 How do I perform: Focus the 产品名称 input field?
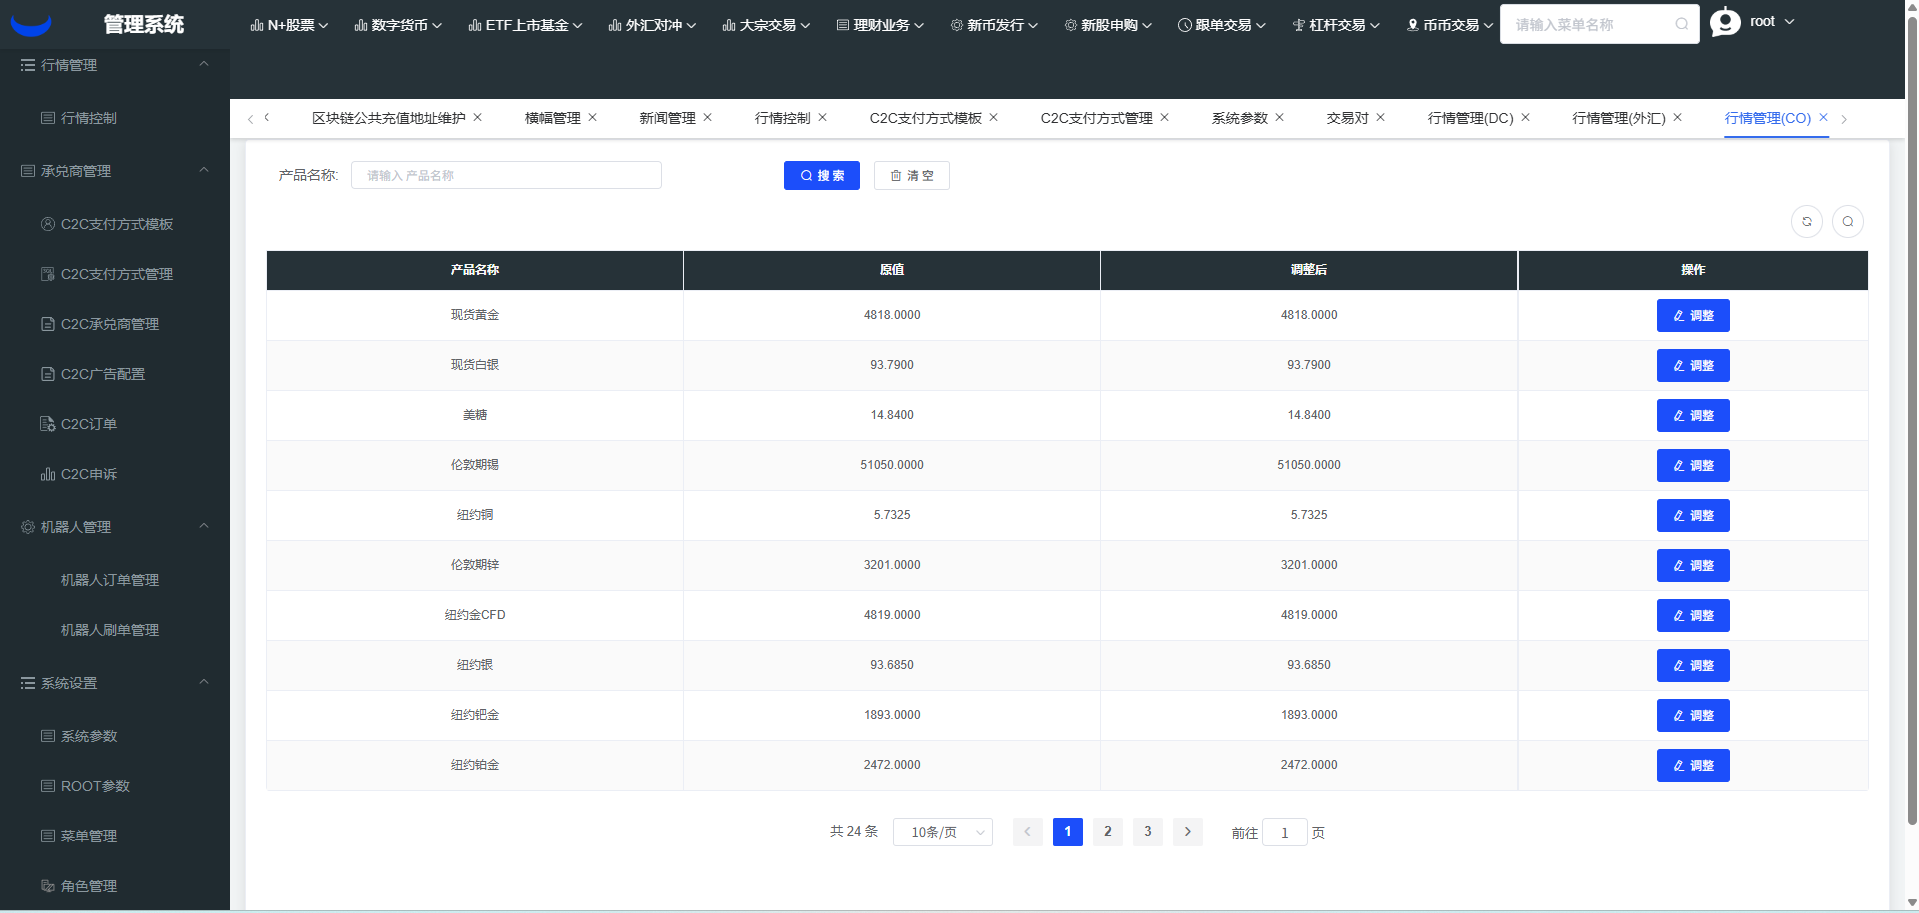[x=506, y=176]
